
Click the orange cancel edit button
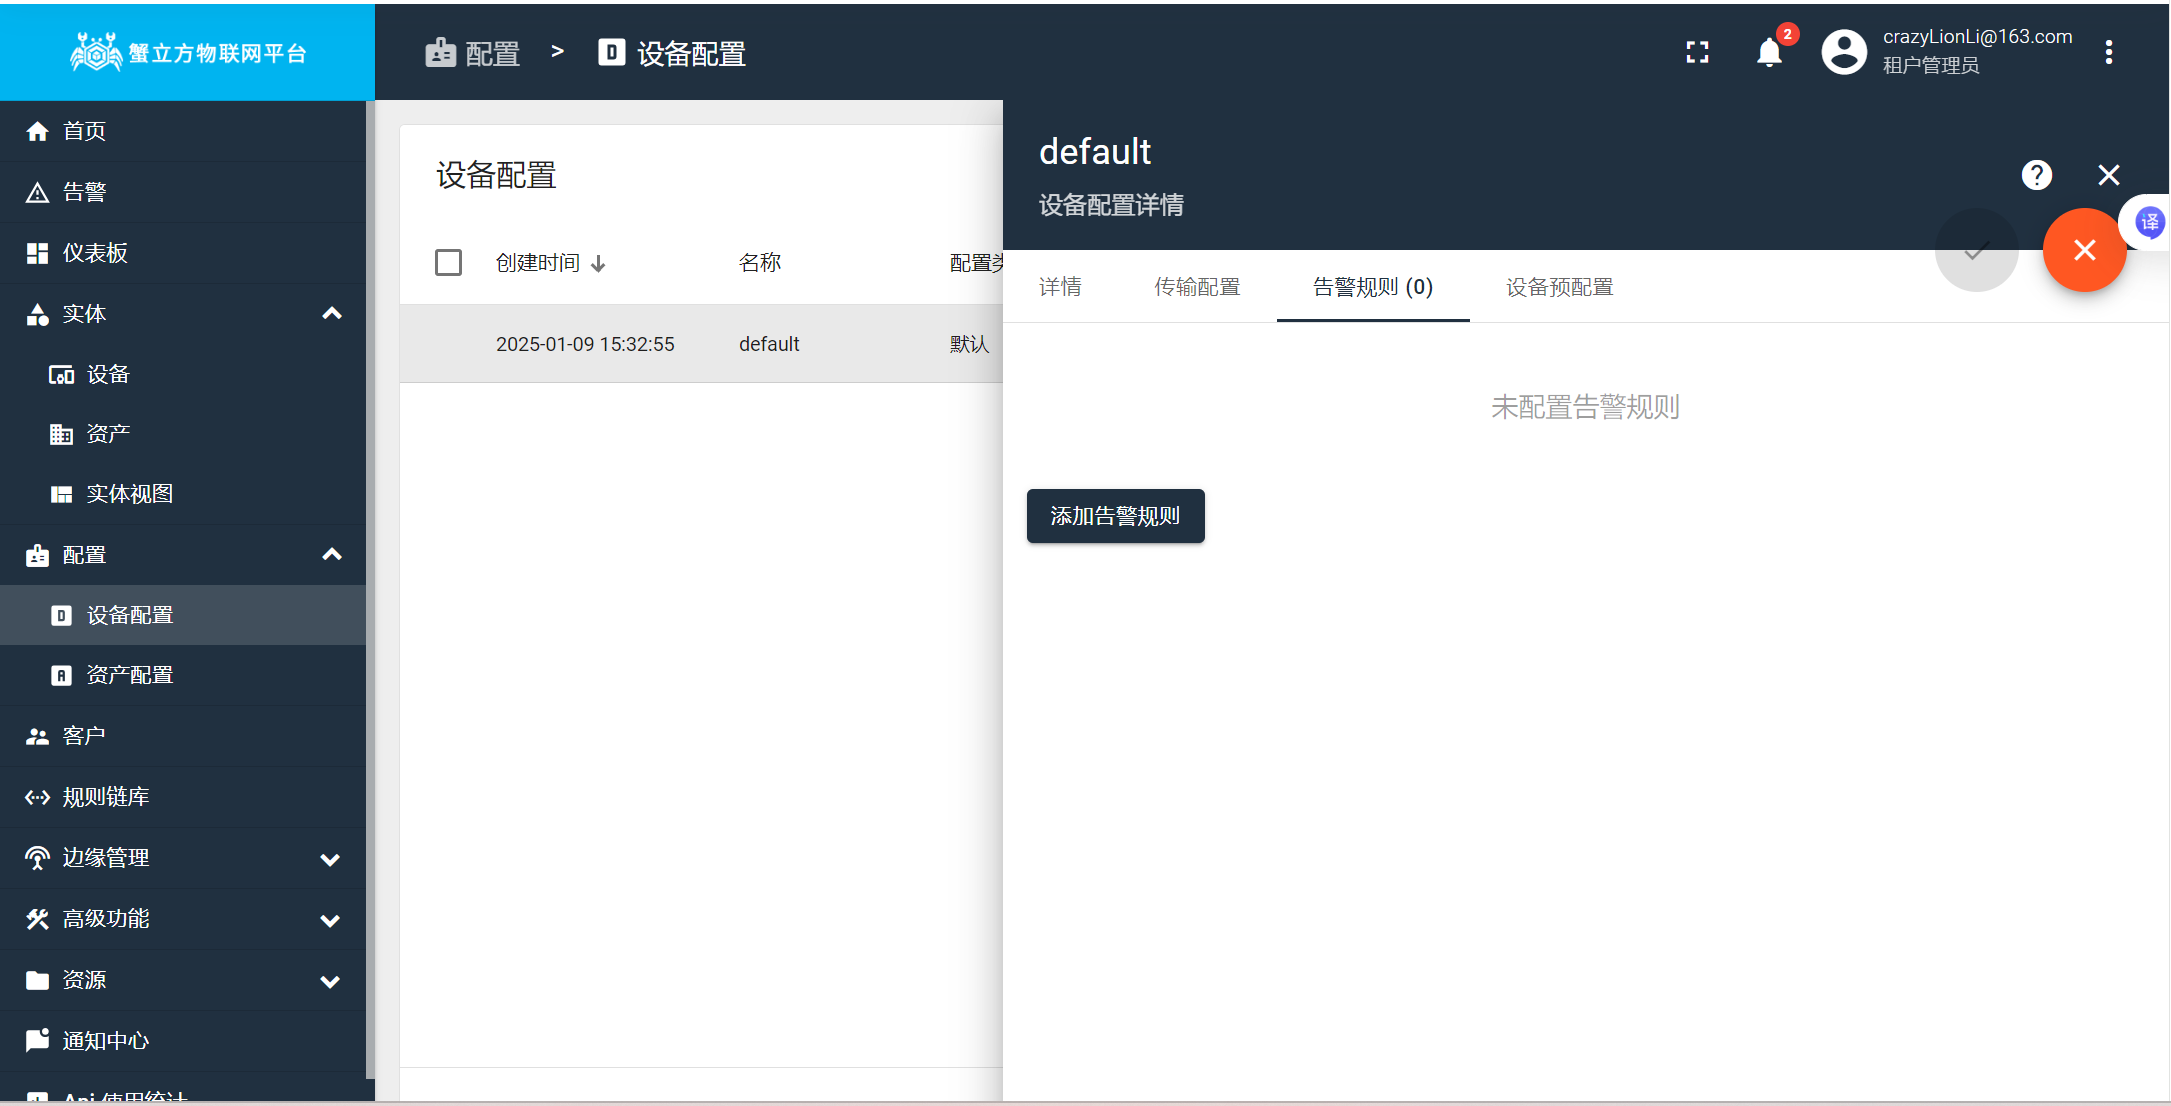tap(2084, 250)
